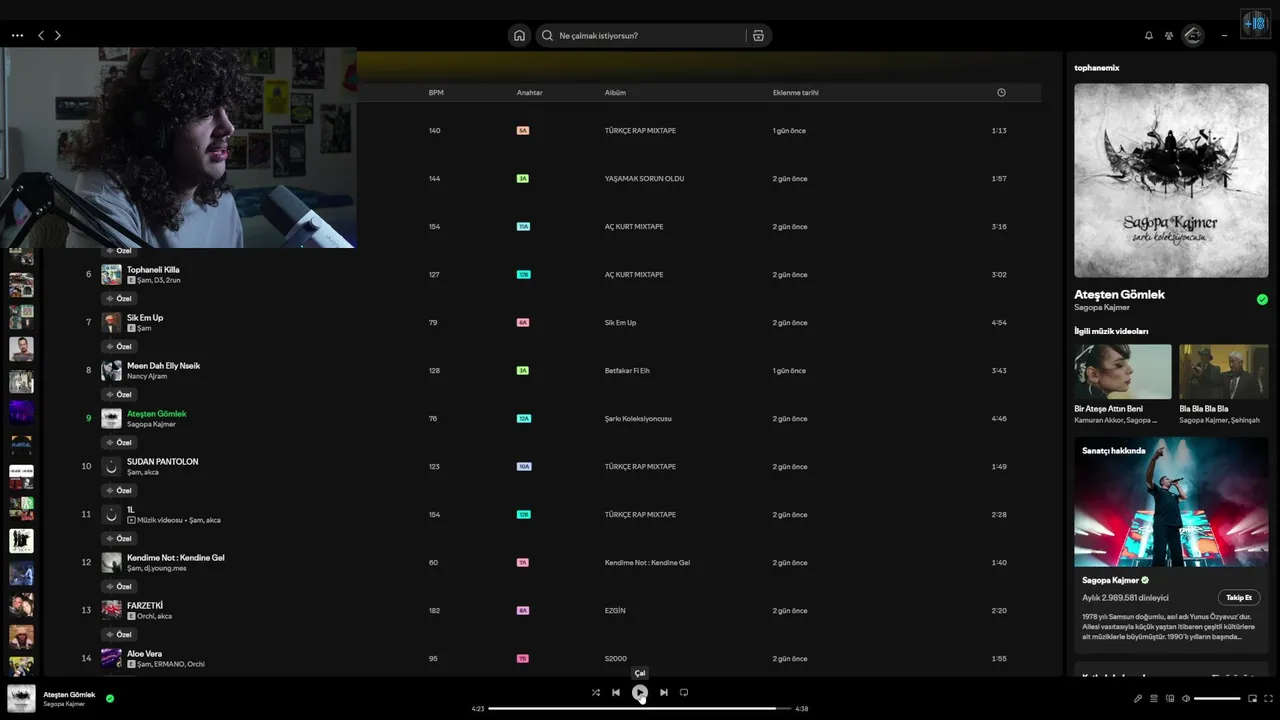Viewport: 1280px width, 720px height.
Task: Sort tracks by Eklenme tarihi column header
Action: pos(796,93)
